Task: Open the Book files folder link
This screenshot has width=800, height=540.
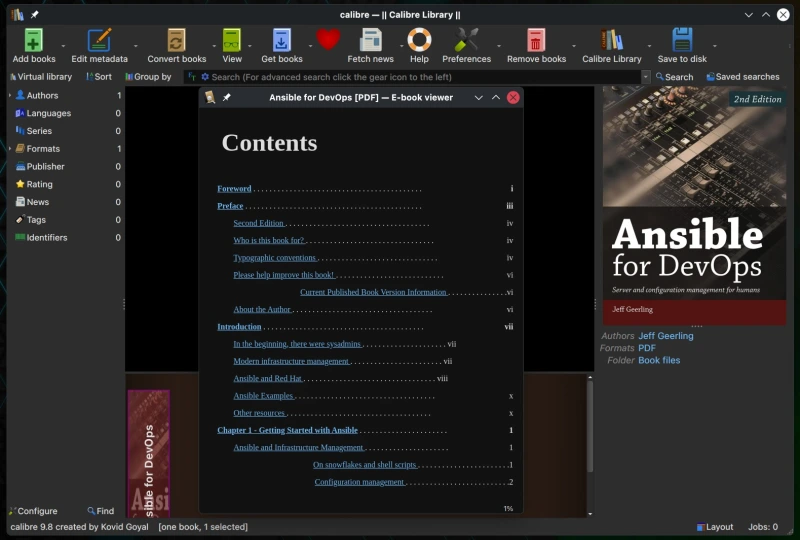Action: pyautogui.click(x=659, y=360)
